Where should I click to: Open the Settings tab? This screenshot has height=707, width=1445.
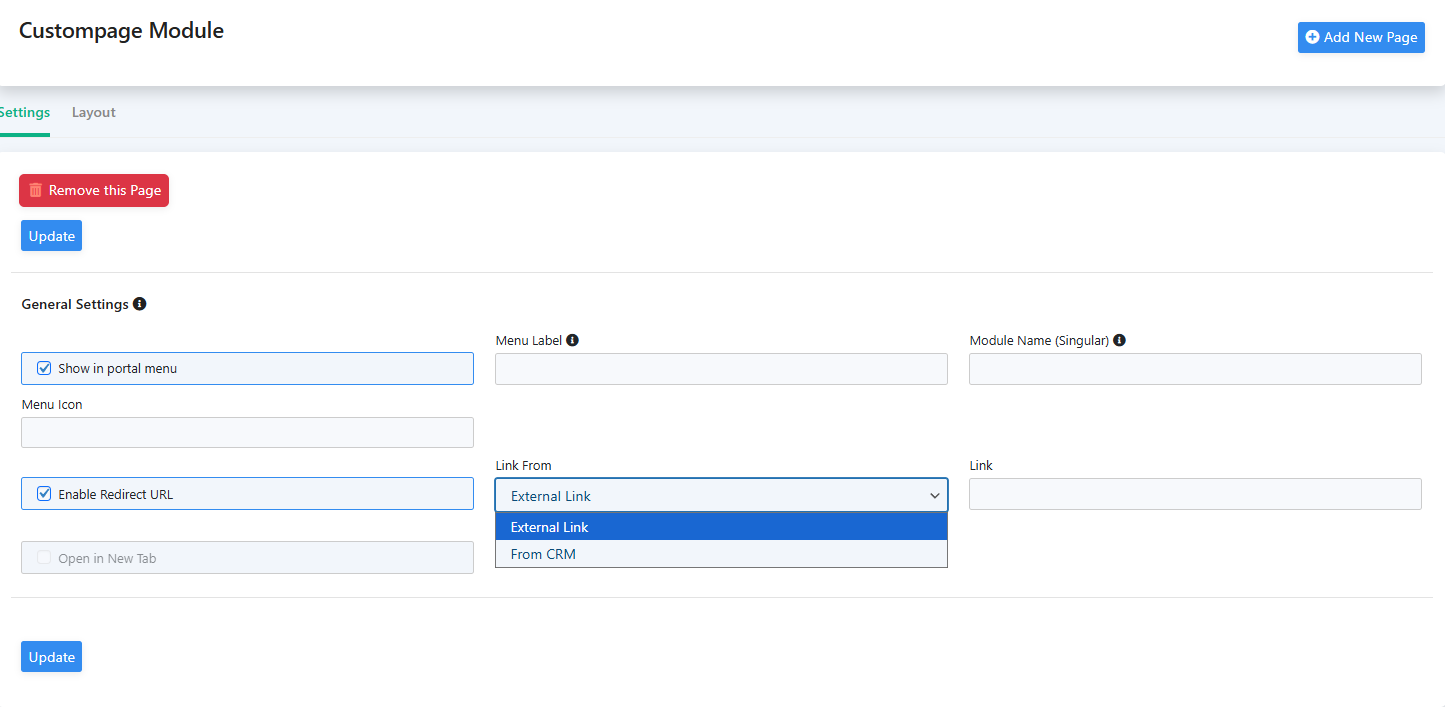click(24, 113)
